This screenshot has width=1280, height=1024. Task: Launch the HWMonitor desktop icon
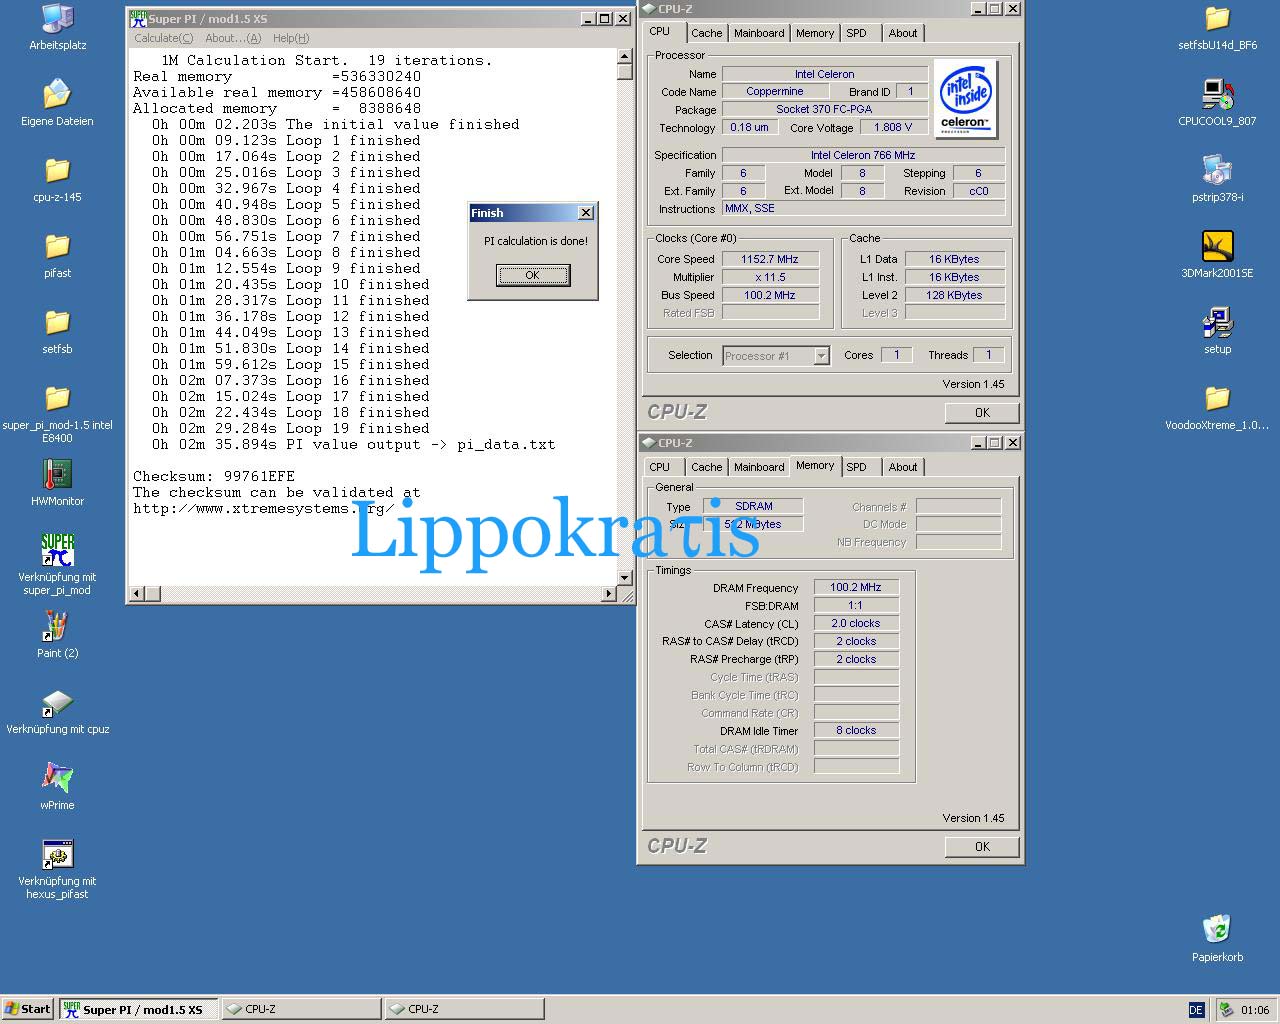click(57, 475)
